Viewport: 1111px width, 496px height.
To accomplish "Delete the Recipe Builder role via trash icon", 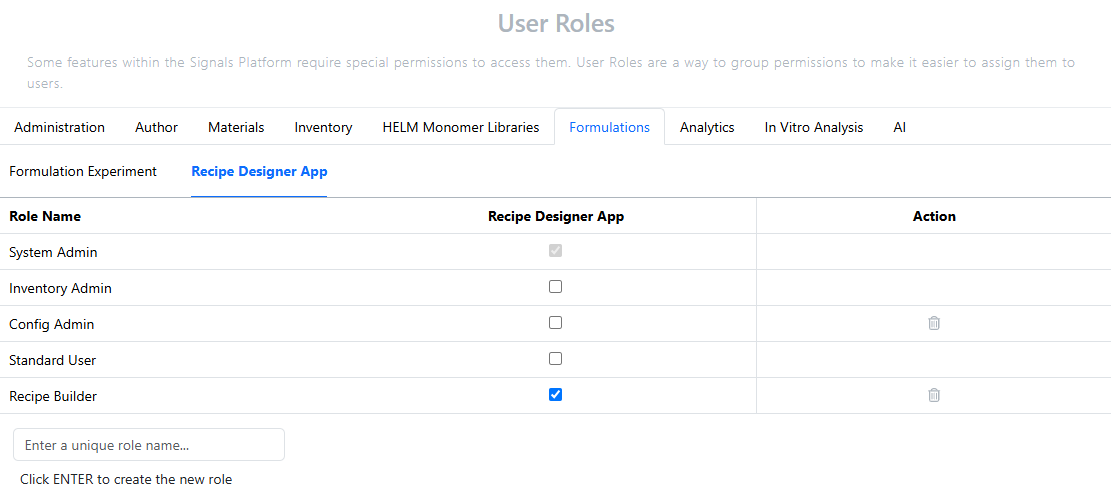I will [934, 395].
